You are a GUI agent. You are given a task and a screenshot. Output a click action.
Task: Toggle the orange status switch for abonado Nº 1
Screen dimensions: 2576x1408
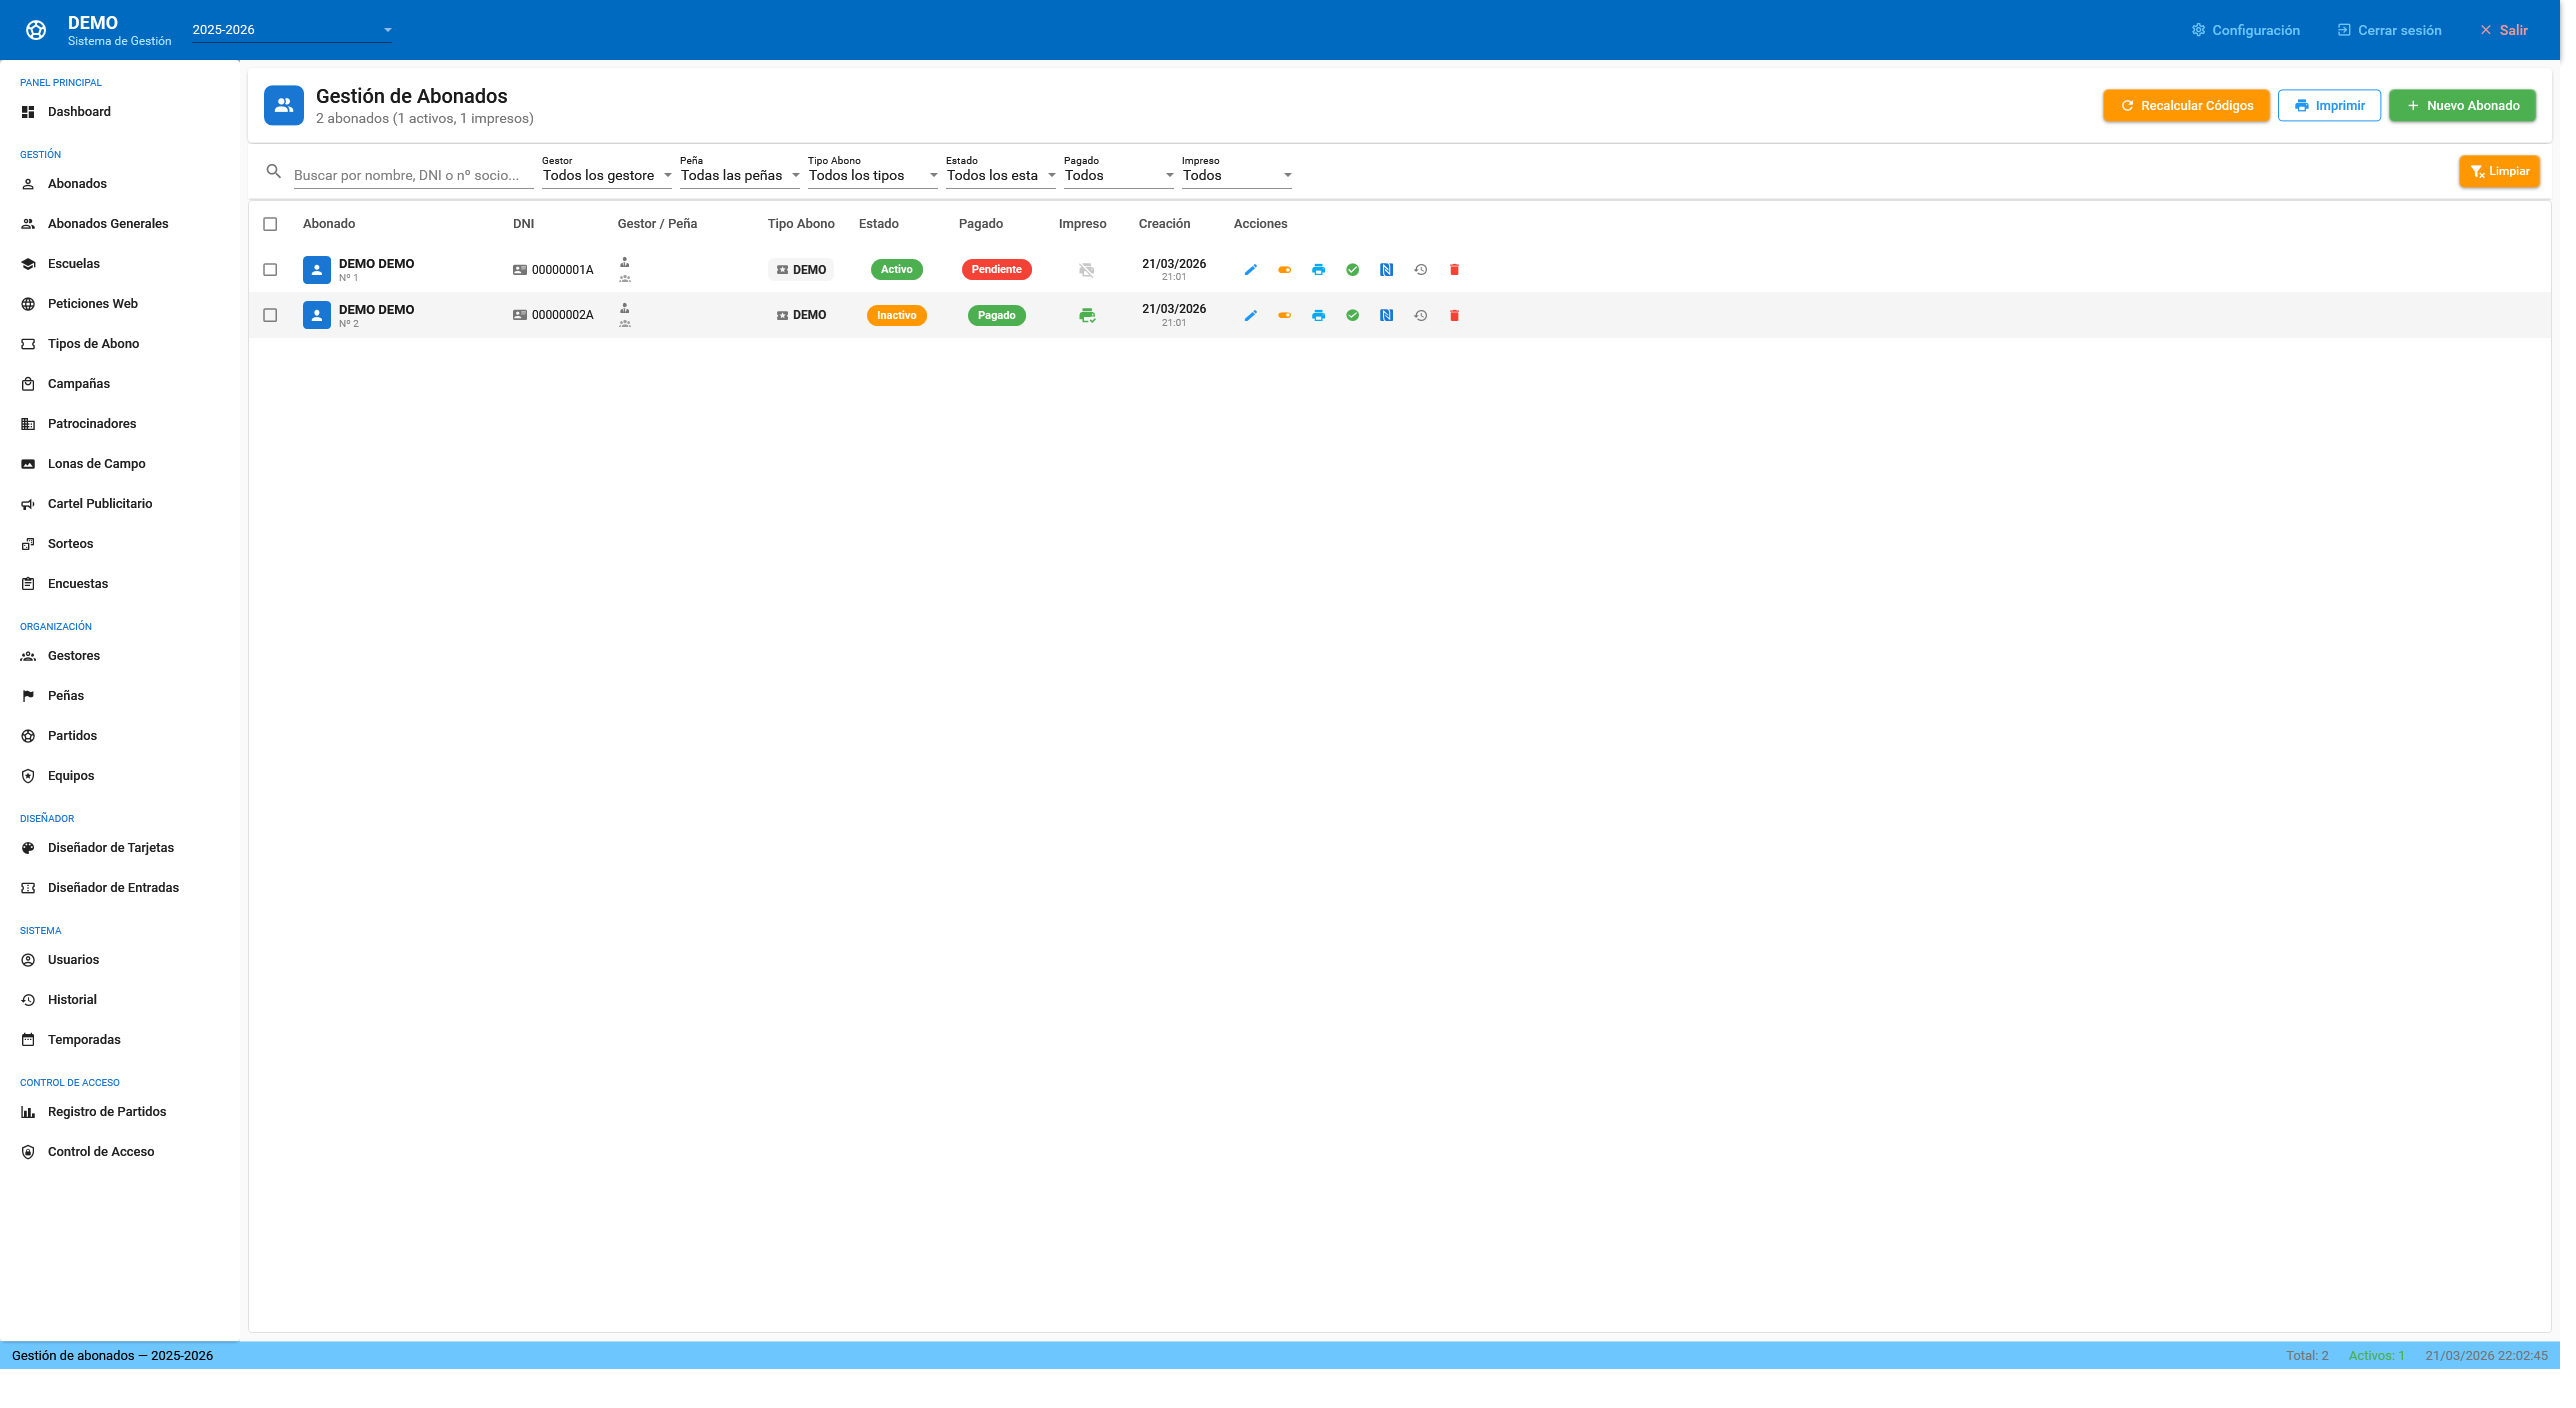[x=1284, y=270]
